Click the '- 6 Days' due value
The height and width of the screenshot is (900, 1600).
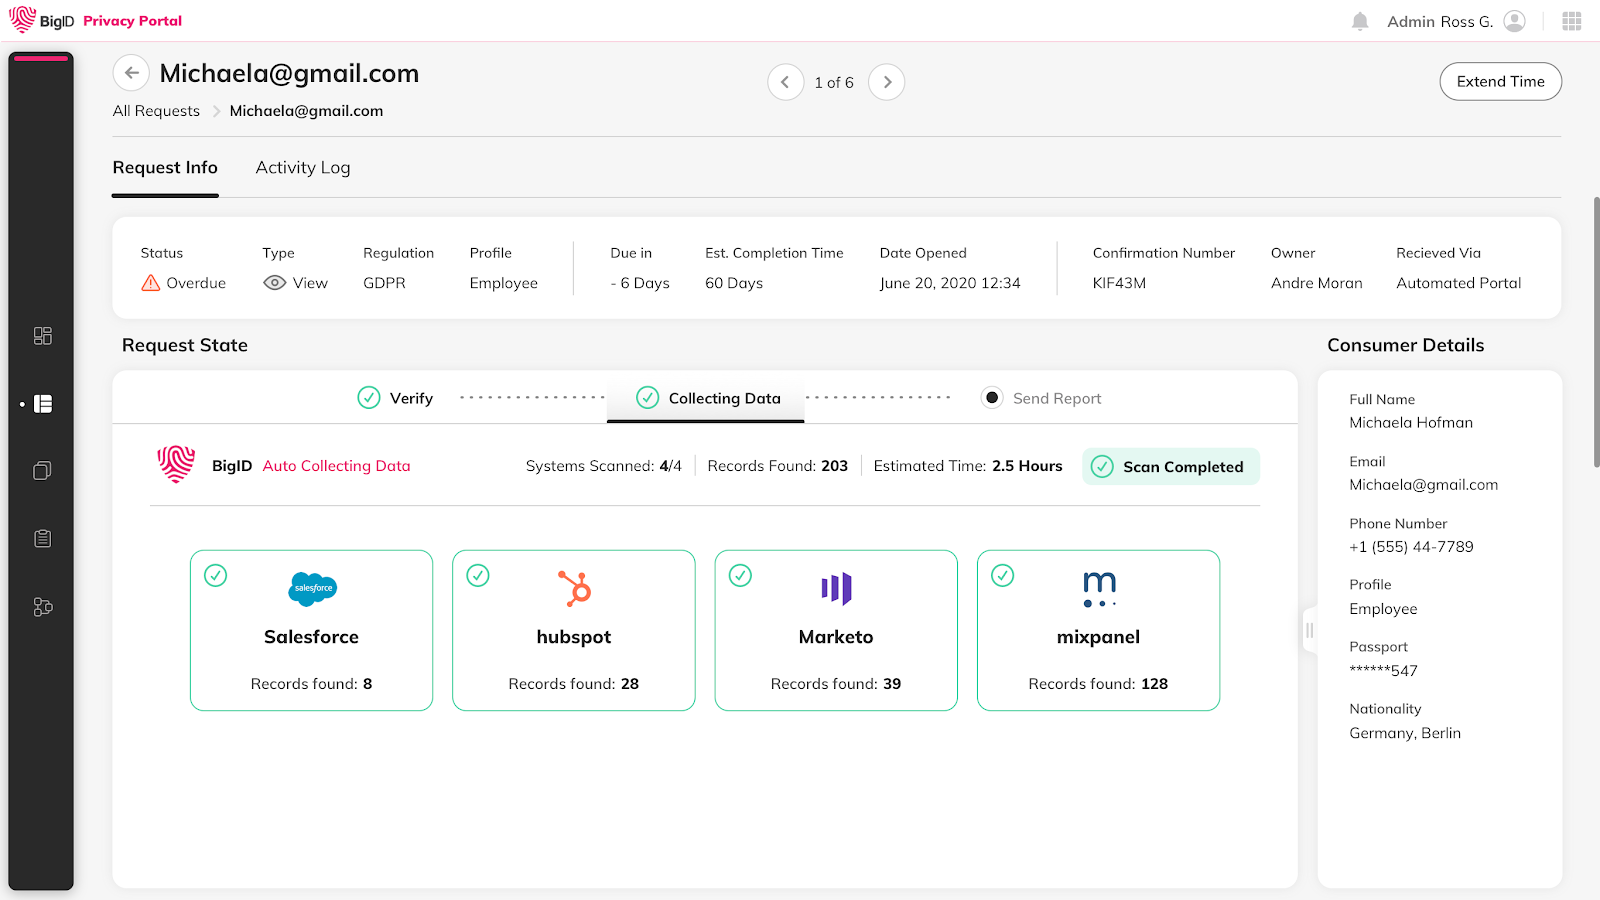click(640, 283)
